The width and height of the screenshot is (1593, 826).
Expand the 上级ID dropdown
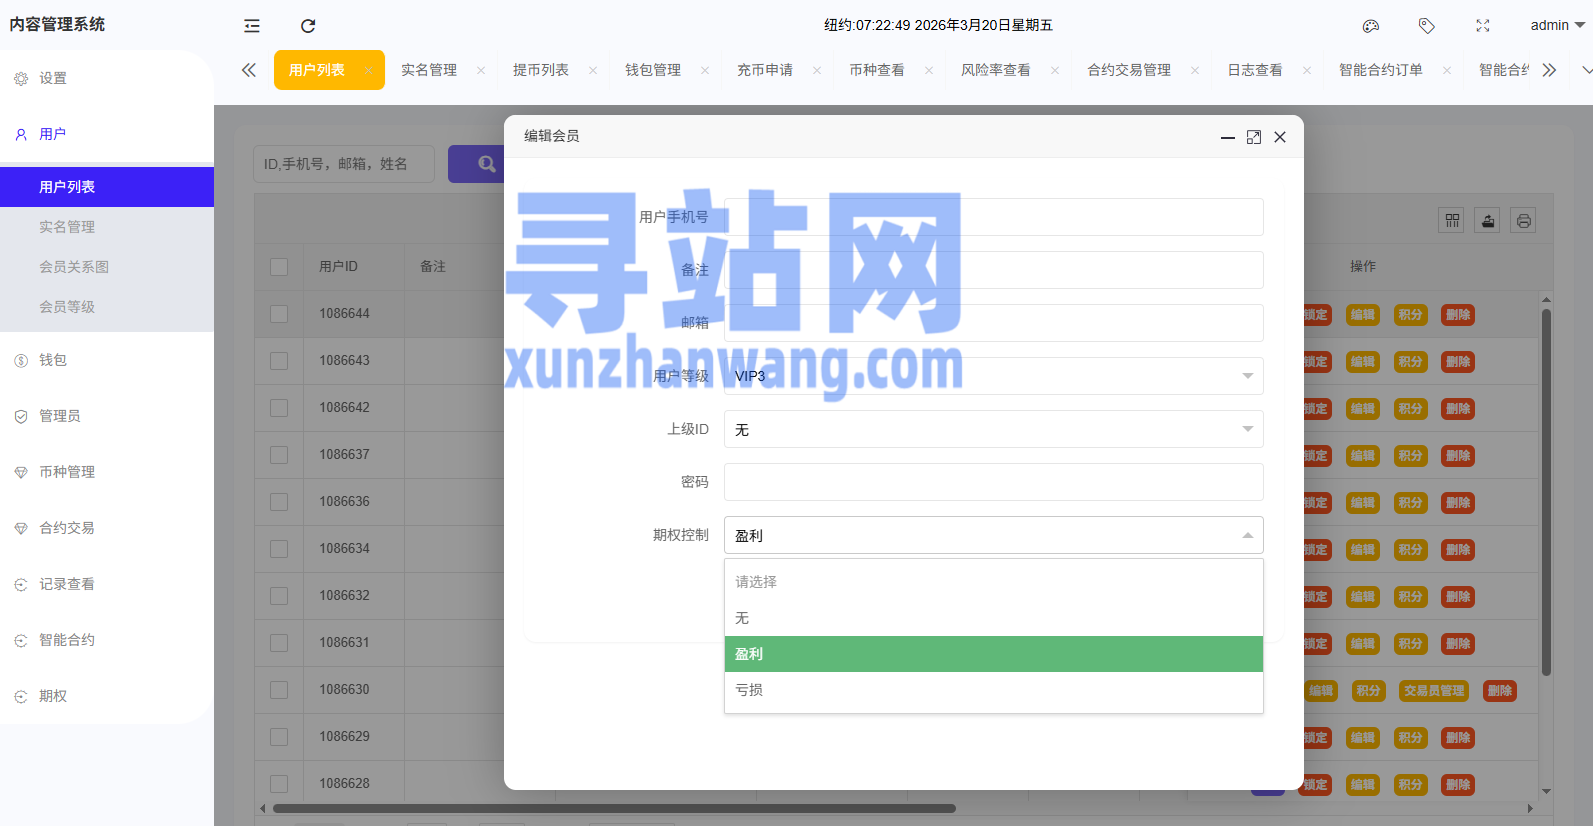[x=993, y=429]
